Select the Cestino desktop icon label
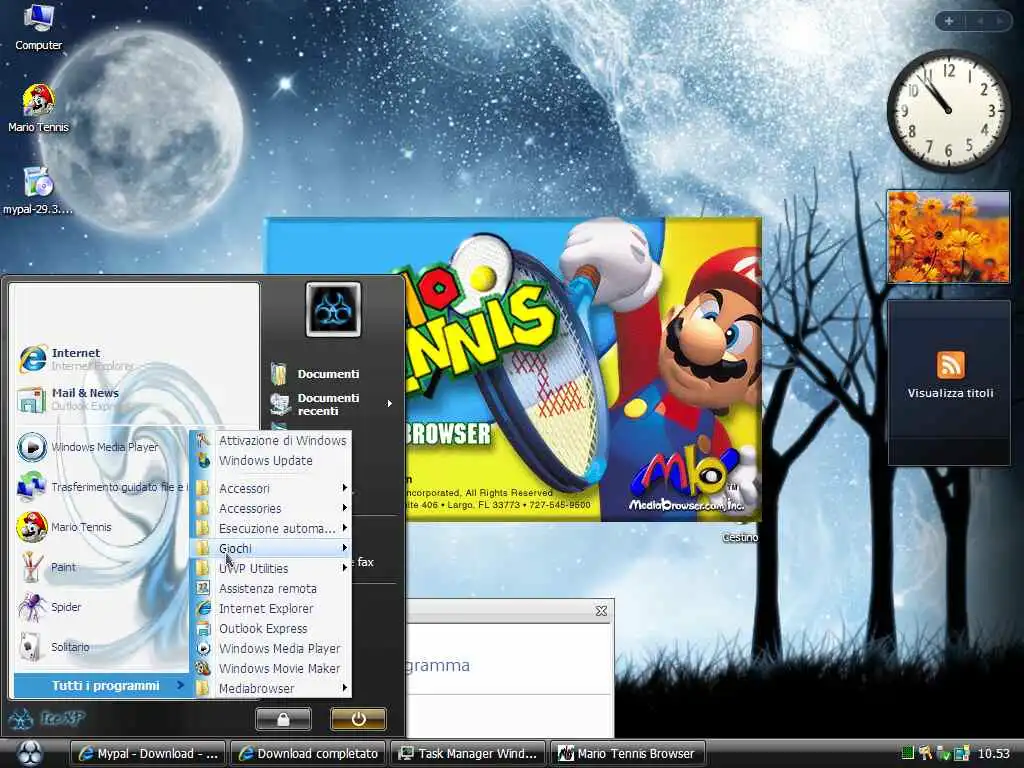1024x768 pixels. [740, 537]
